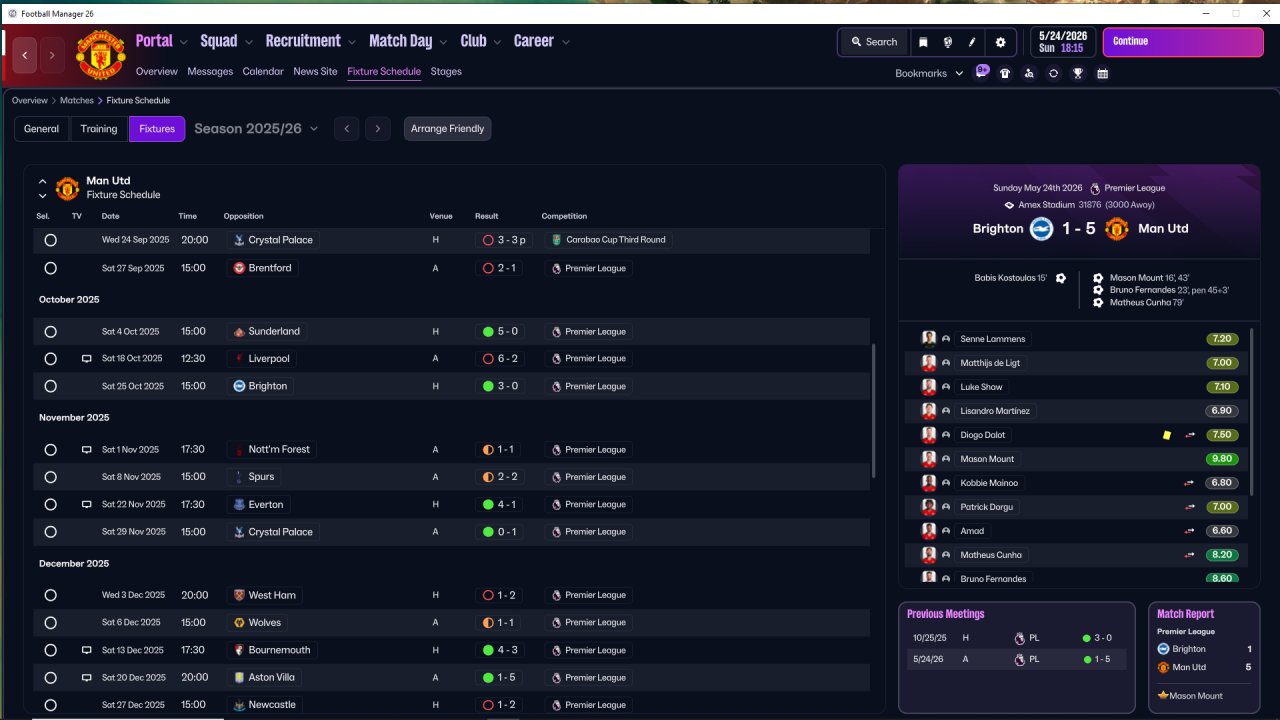Switch to the General tab

tap(42, 129)
